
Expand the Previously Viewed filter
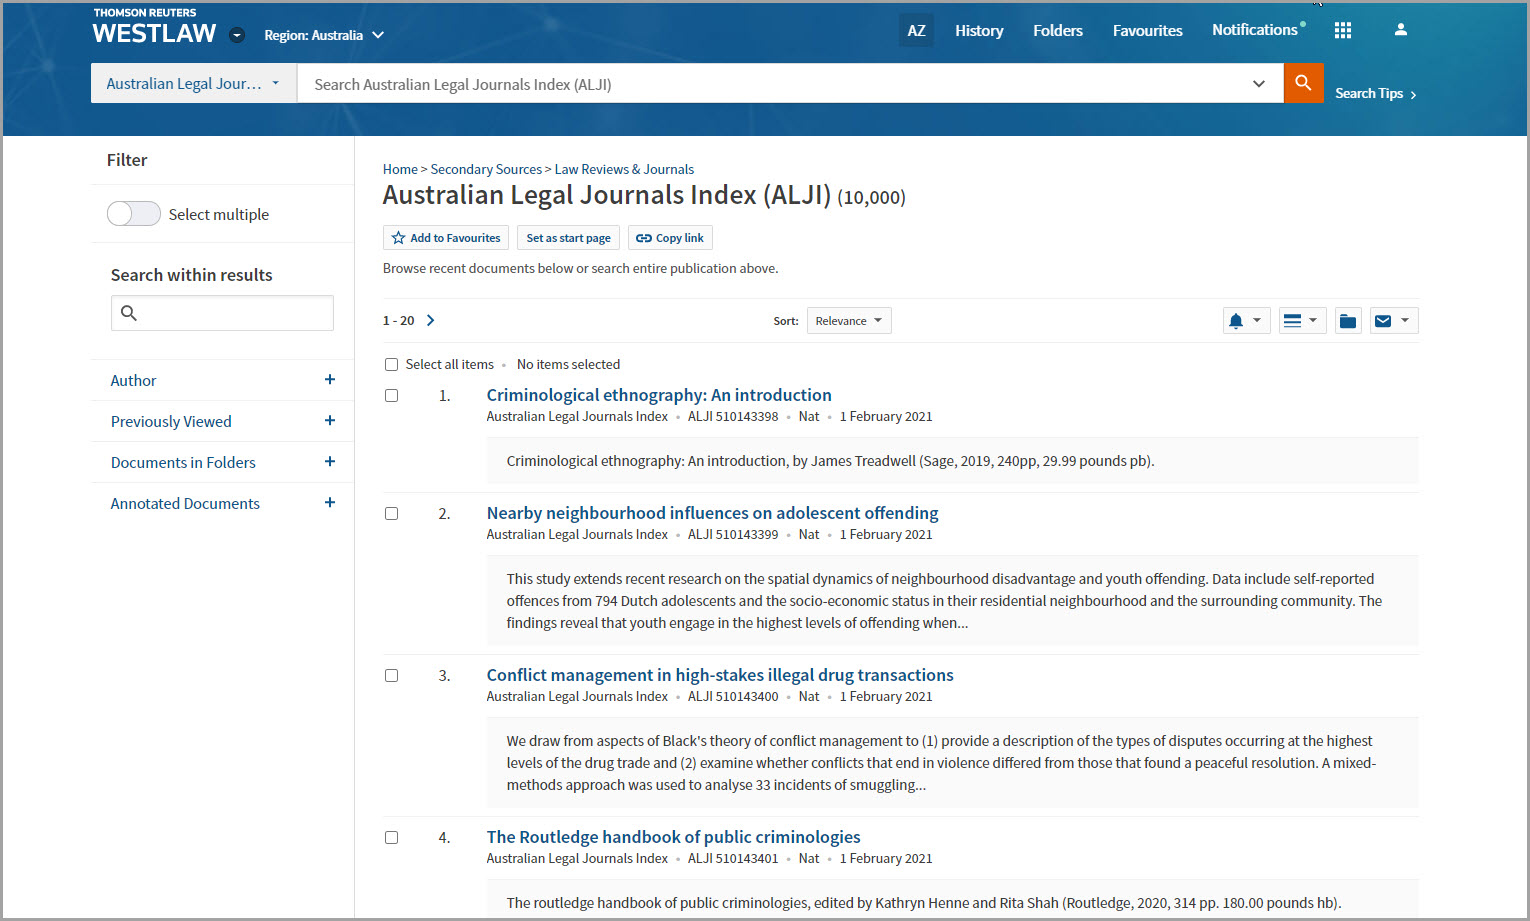click(x=222, y=421)
